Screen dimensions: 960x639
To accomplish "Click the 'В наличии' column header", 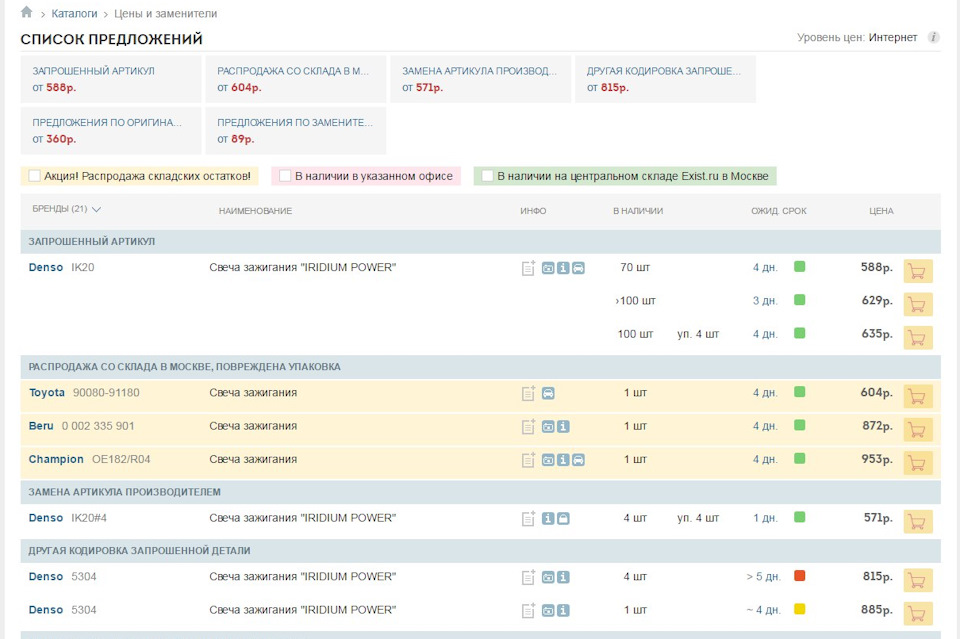I will point(638,211).
